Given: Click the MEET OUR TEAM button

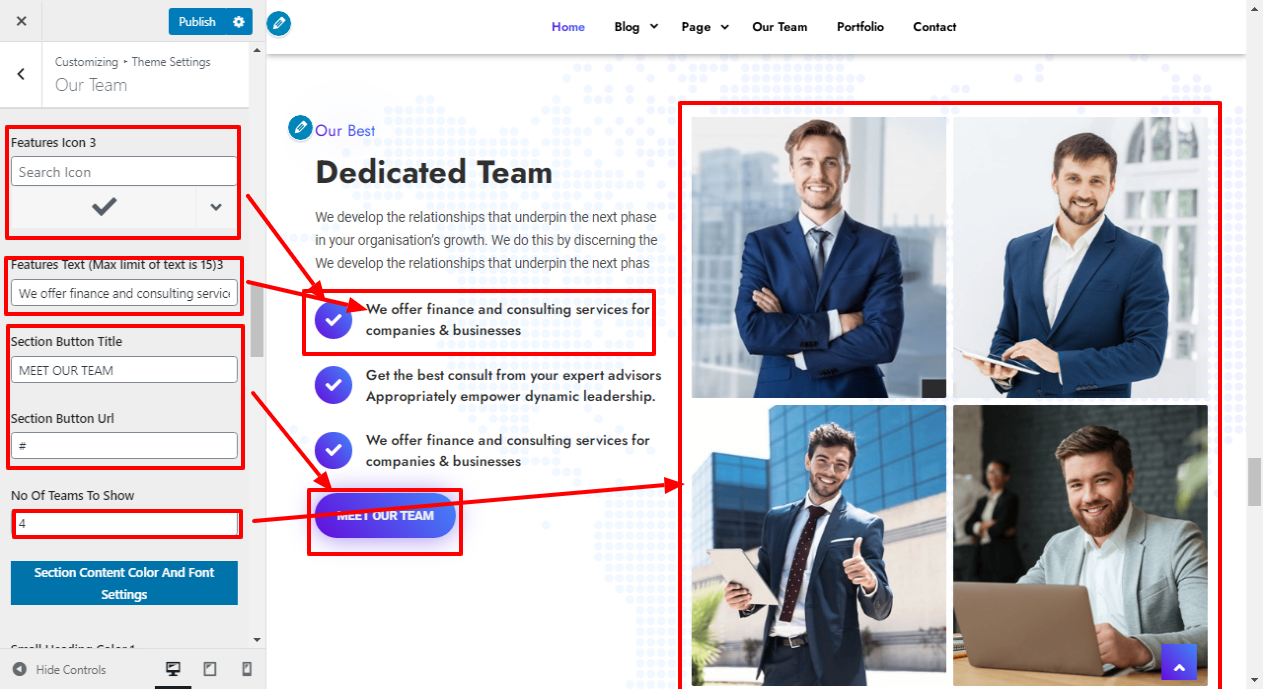Looking at the screenshot, I should point(385,516).
